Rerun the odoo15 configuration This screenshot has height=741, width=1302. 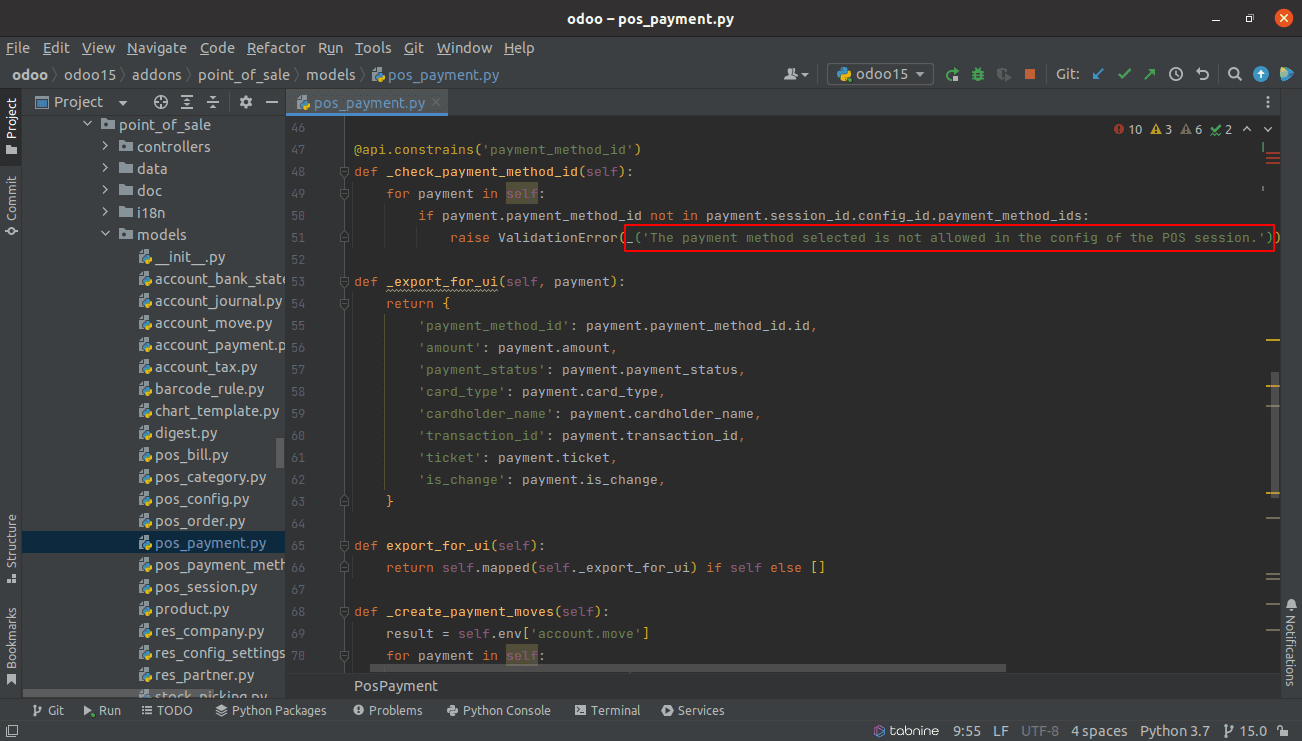(x=953, y=74)
